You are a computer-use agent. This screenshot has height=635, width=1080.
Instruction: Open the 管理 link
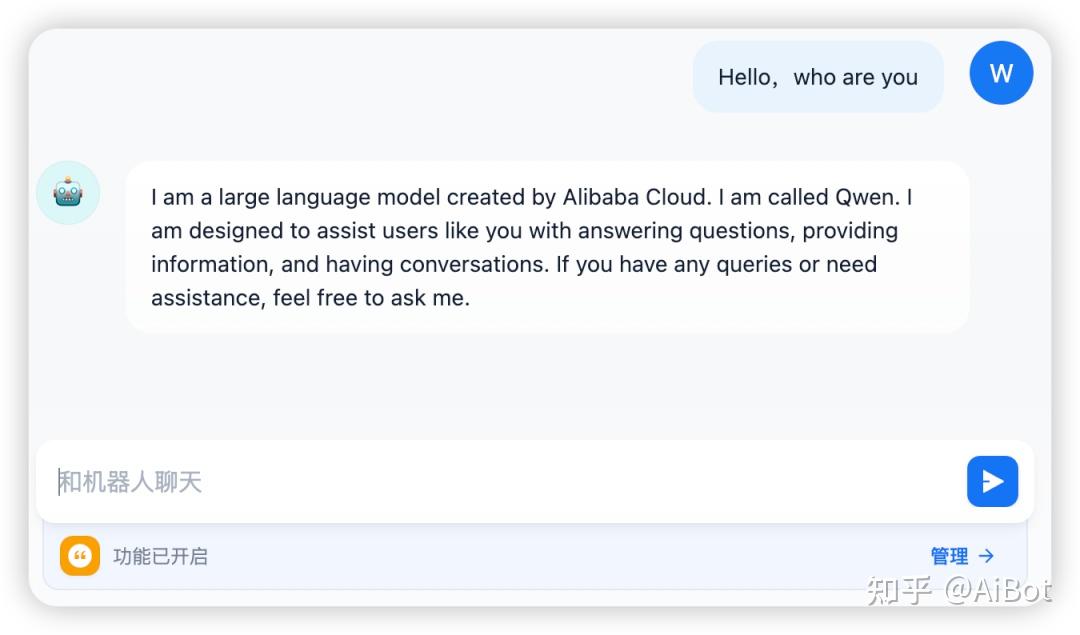coord(949,556)
